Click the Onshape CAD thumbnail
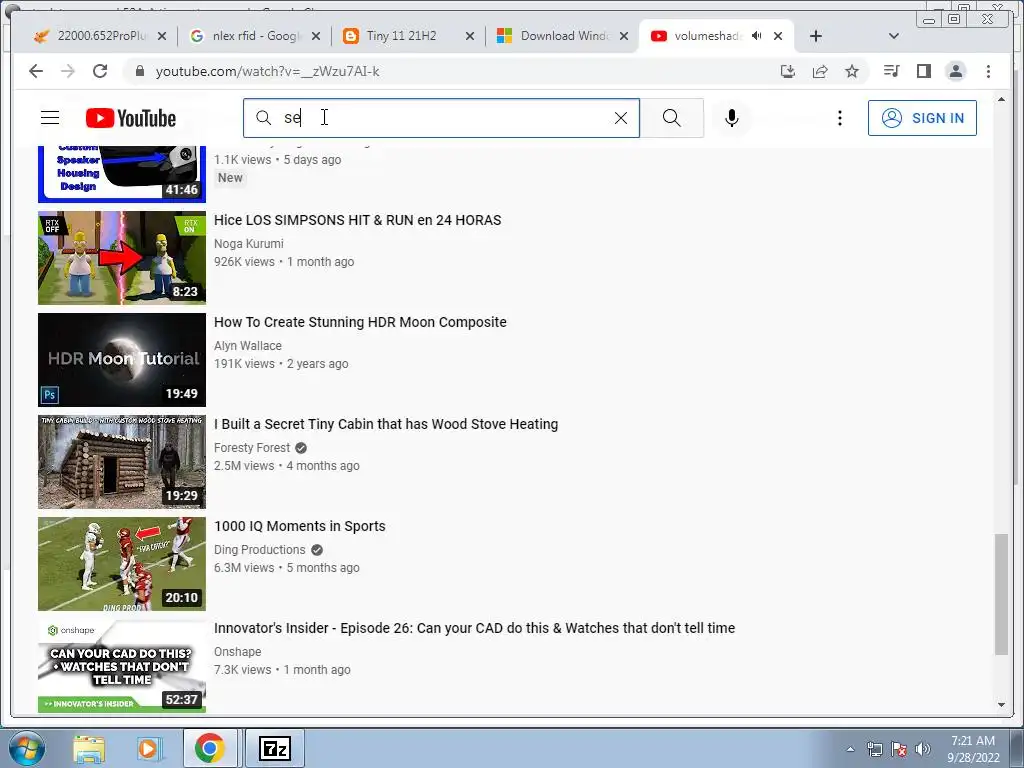1024x768 pixels. [x=121, y=665]
